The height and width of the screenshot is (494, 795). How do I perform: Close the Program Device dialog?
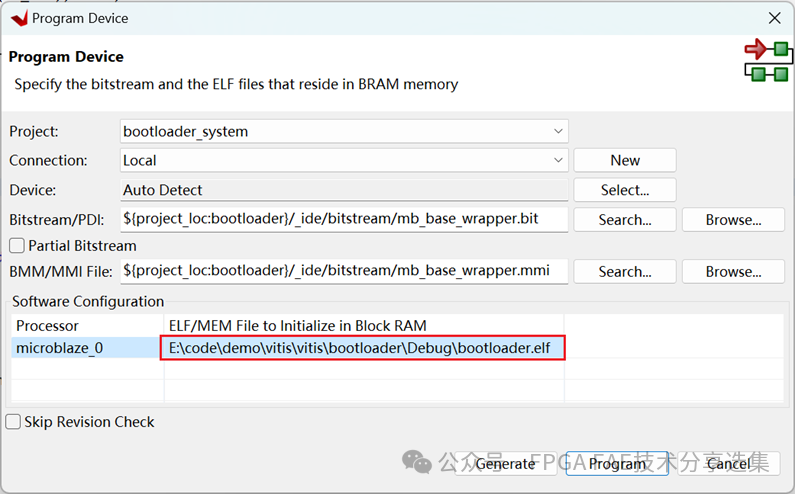pyautogui.click(x=773, y=18)
